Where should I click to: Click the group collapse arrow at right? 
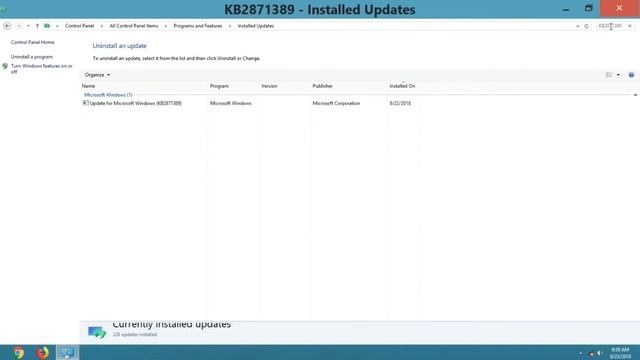click(x=635, y=95)
